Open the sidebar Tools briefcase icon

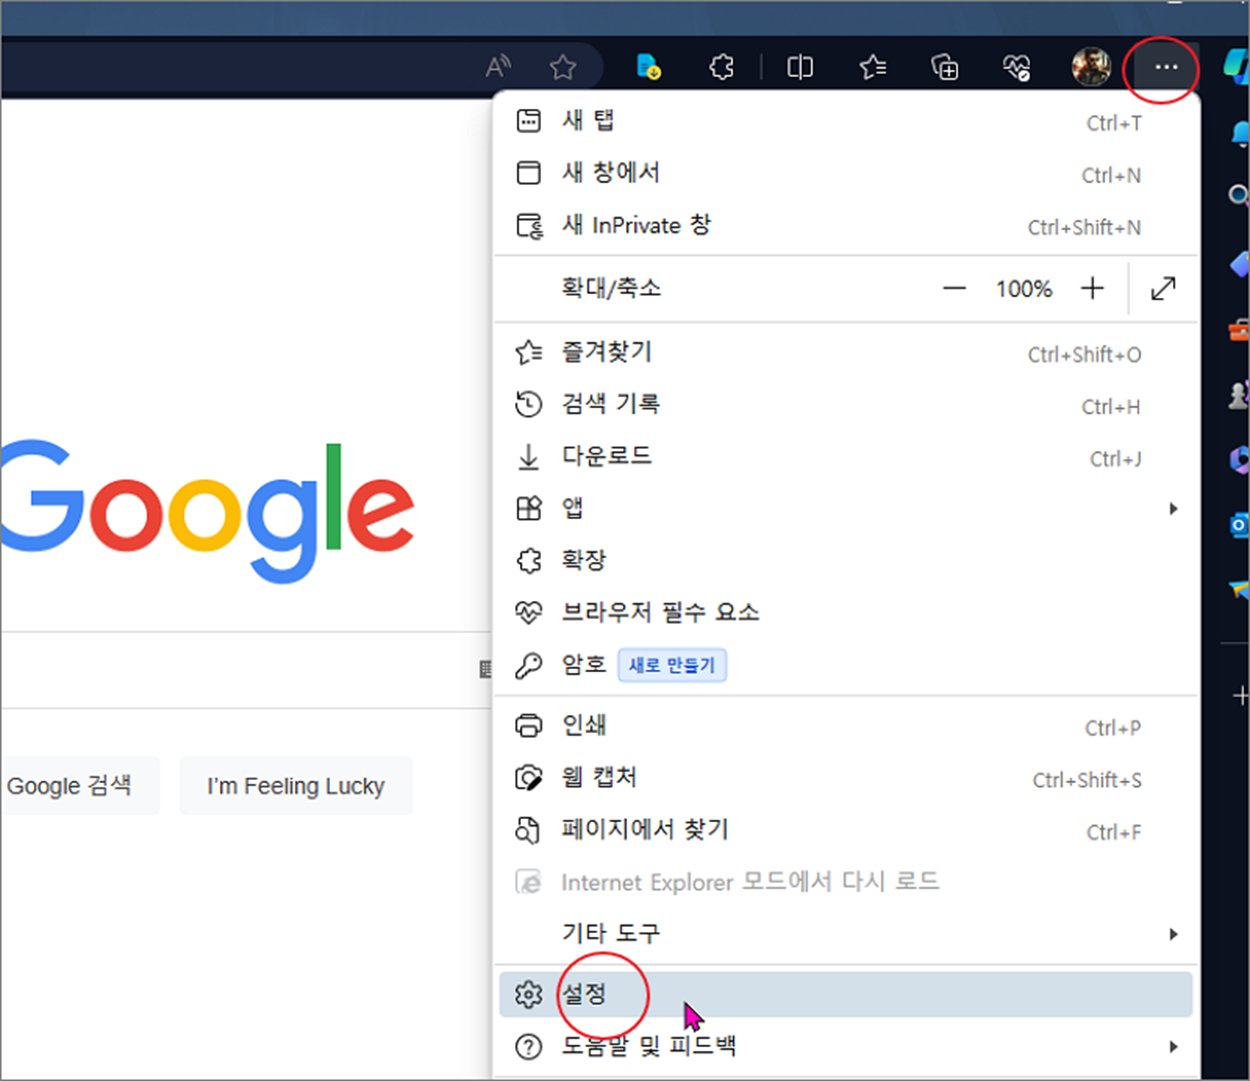point(1239,329)
